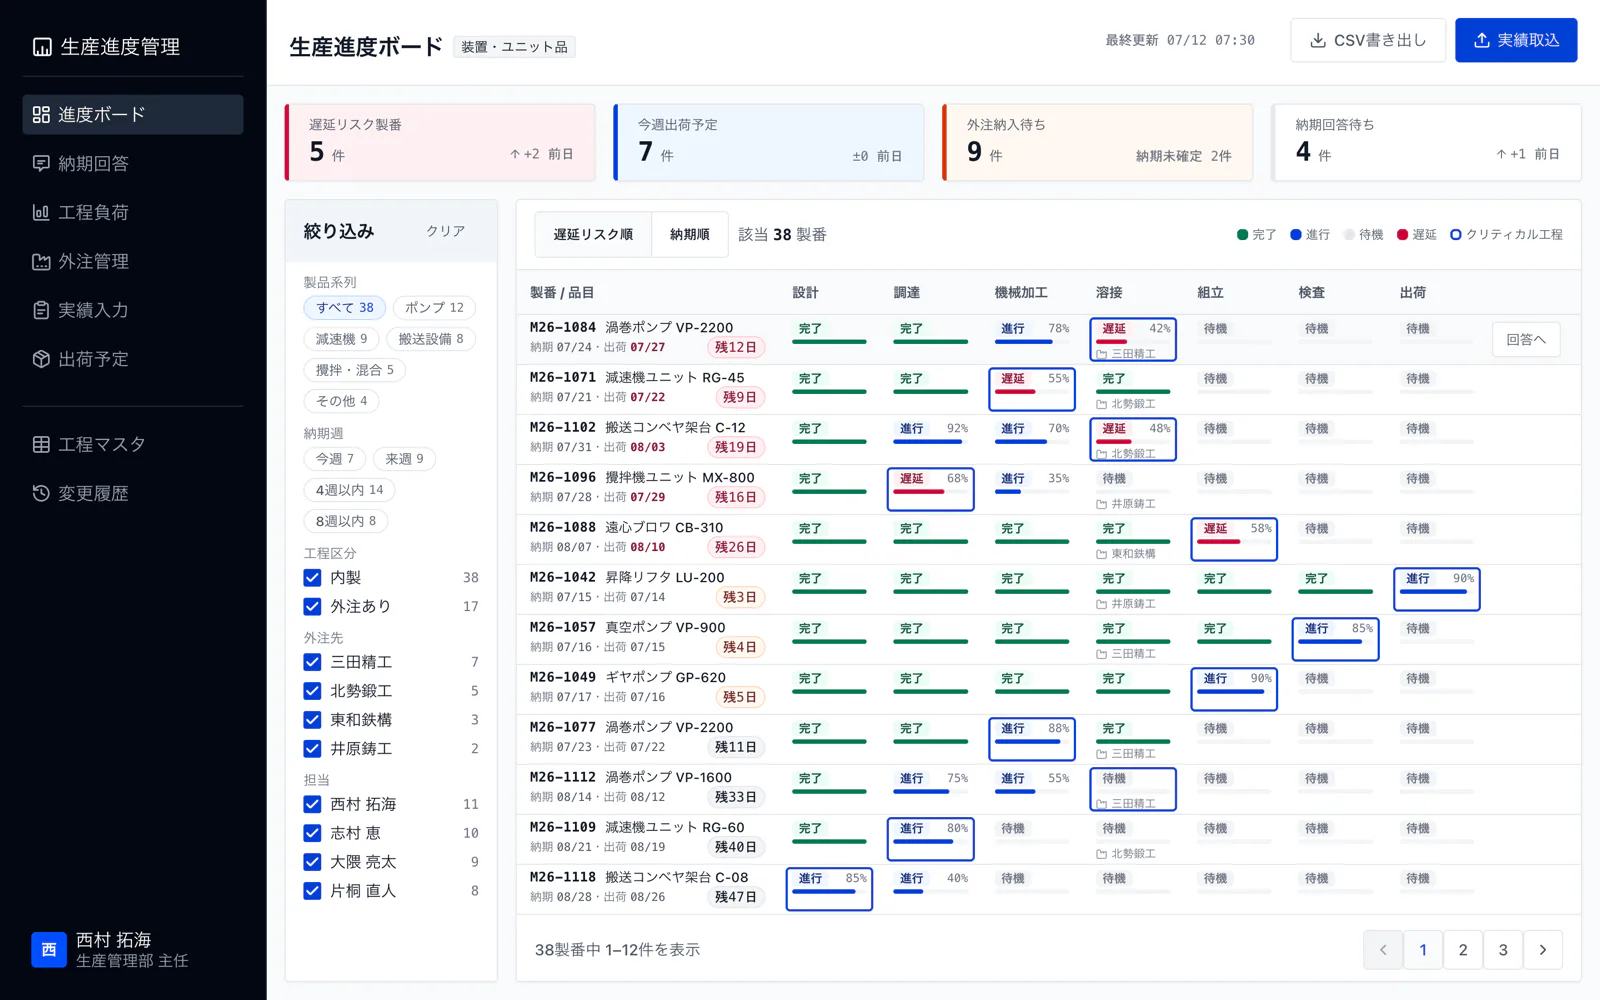Toggle 志村 恵 assignee checkbox
The width and height of the screenshot is (1600, 1000).
point(312,833)
